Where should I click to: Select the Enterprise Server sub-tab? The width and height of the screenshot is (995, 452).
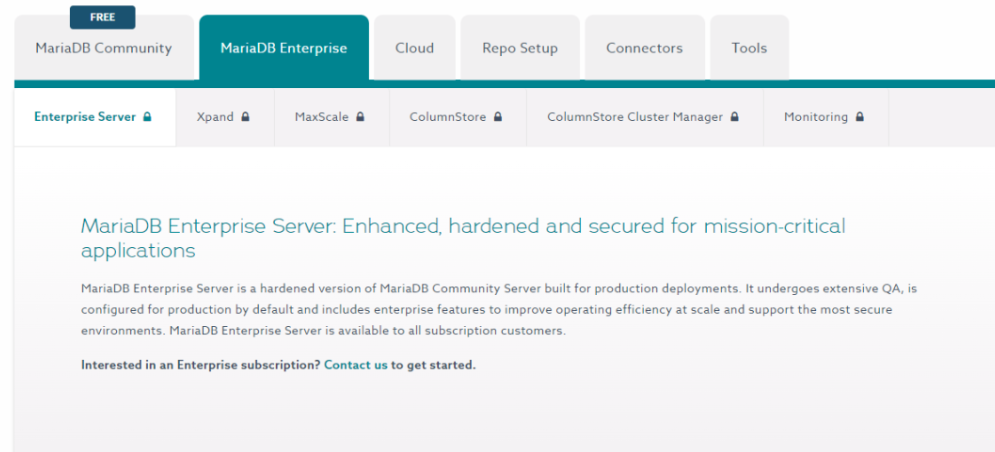pyautogui.click(x=95, y=117)
